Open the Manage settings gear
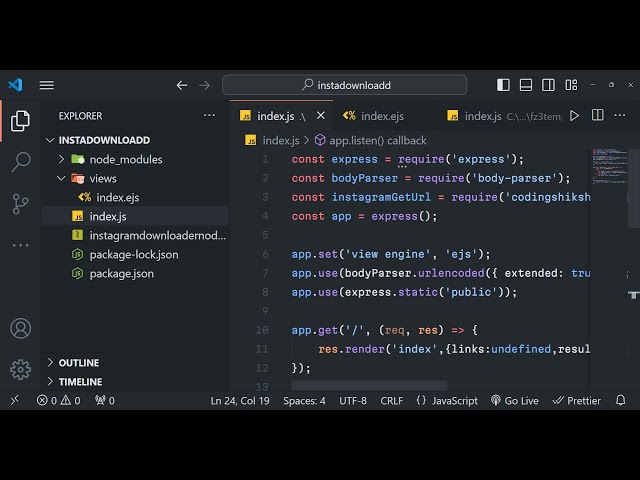The height and width of the screenshot is (480, 640). (20, 369)
